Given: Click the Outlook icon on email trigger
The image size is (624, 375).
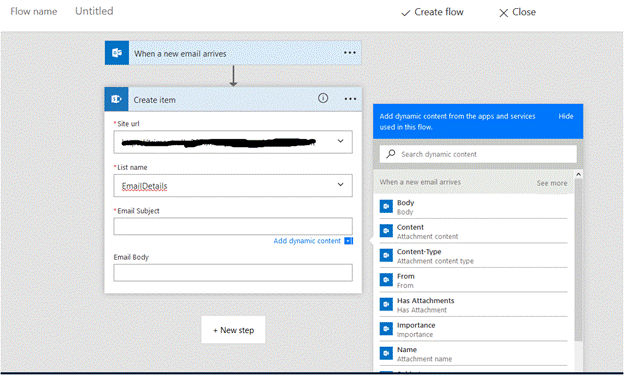Looking at the screenshot, I should pos(117,53).
